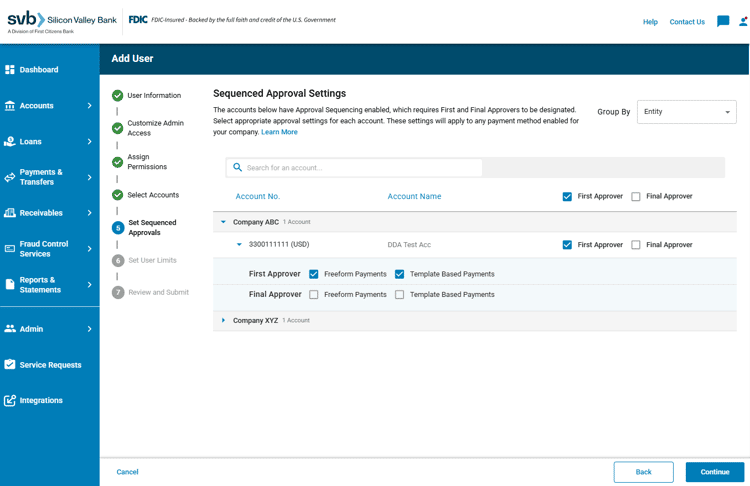750x486 pixels.
Task: Click the search magnifier icon in account search
Action: 237,167
